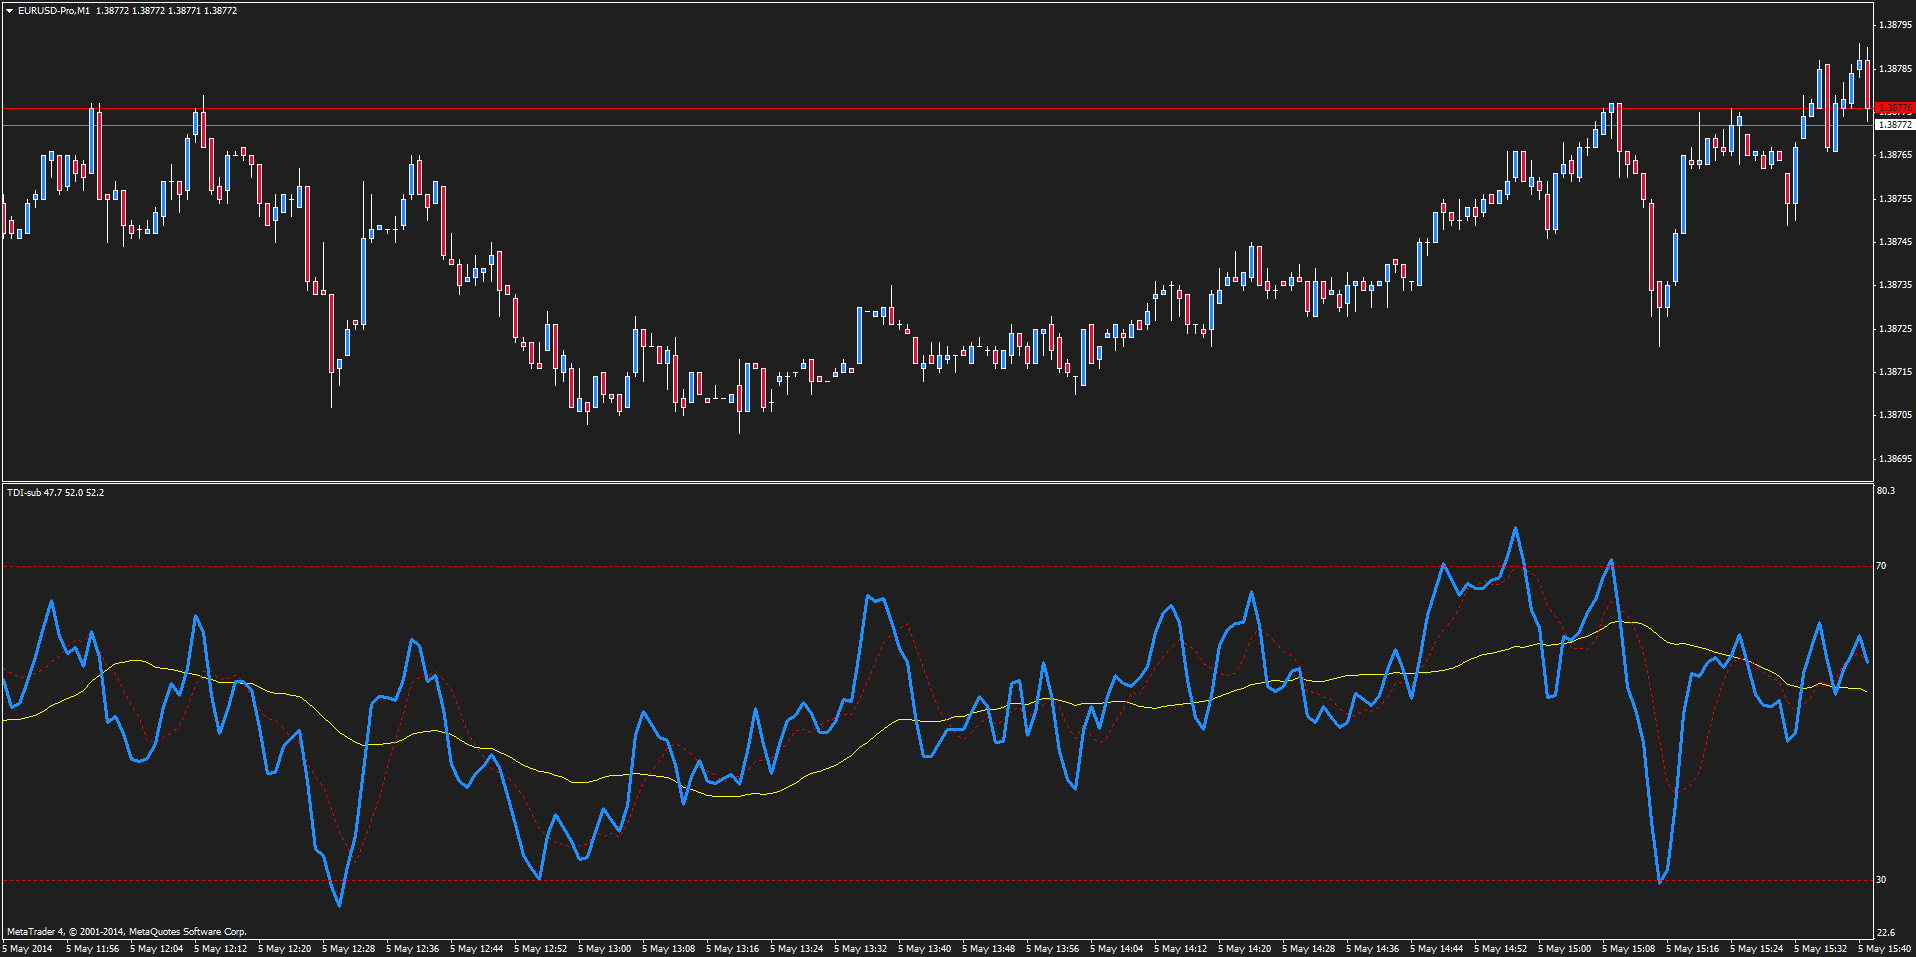Viewport: 1916px width, 957px height.
Task: Click the red 1.38776 price label
Action: click(x=1895, y=108)
